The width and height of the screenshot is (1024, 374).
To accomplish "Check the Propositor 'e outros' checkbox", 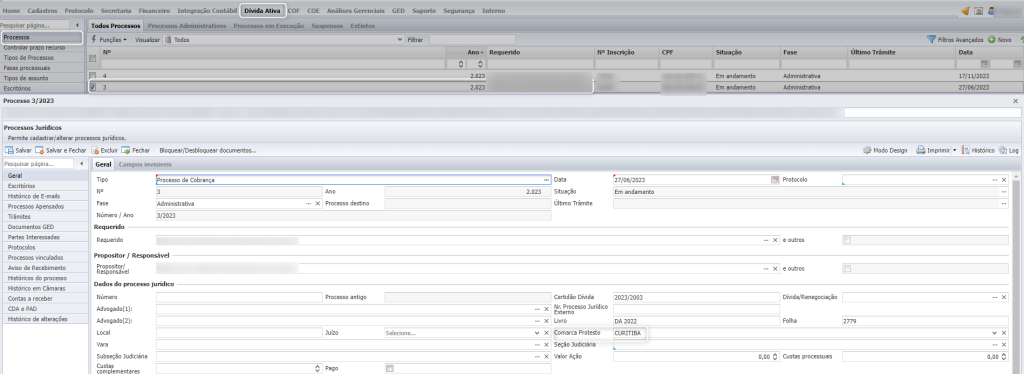I will tap(848, 268).
